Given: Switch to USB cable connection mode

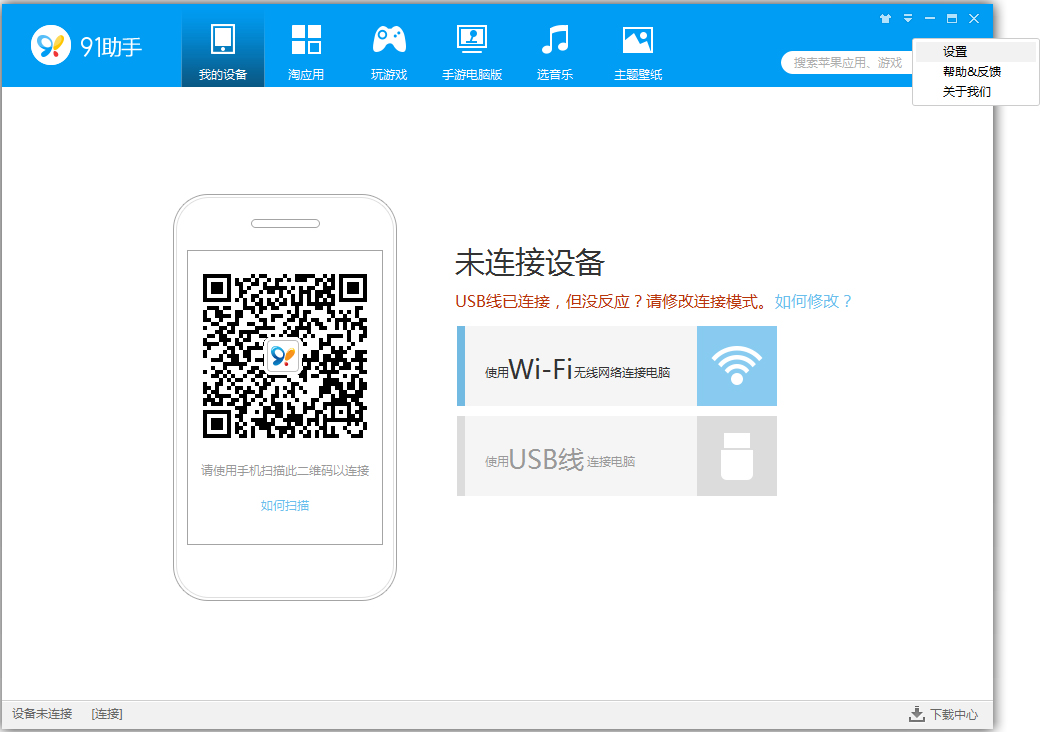Looking at the screenshot, I should coord(617,456).
